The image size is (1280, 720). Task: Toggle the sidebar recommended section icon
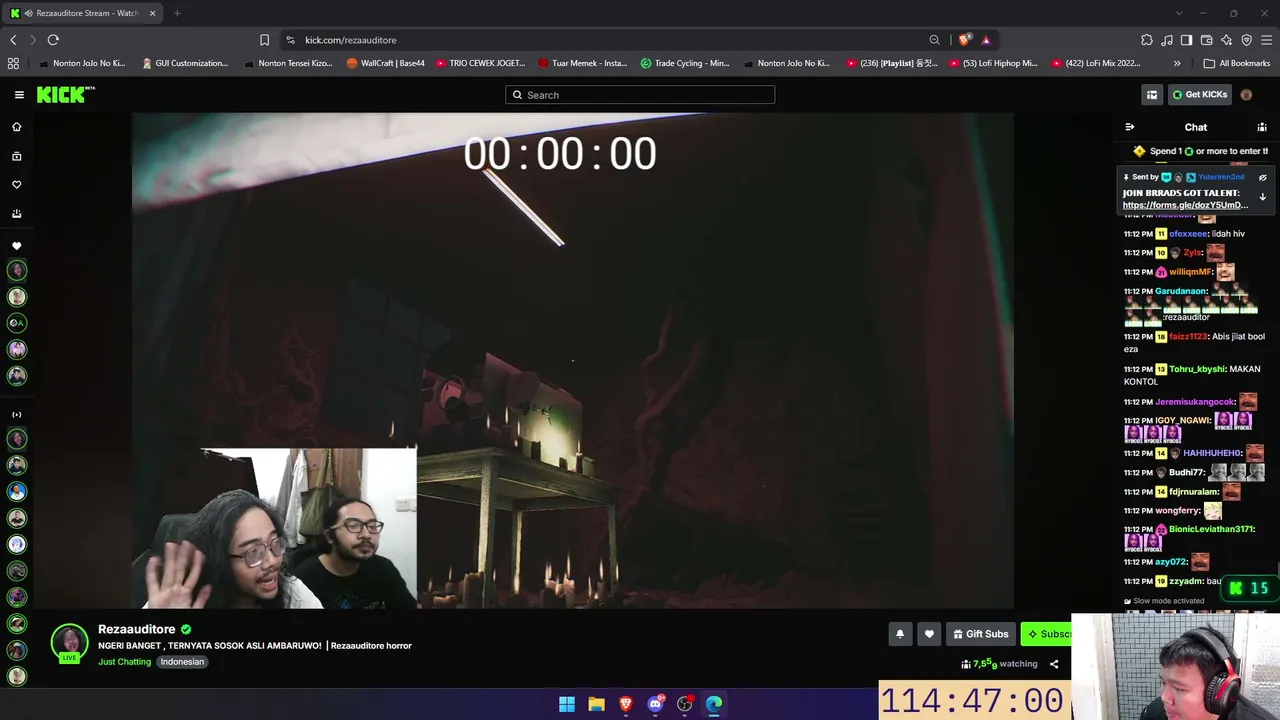coord(16,415)
